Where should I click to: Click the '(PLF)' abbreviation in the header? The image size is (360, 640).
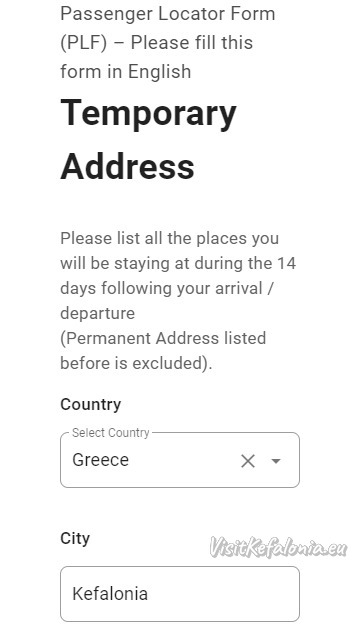pyautogui.click(x=84, y=43)
